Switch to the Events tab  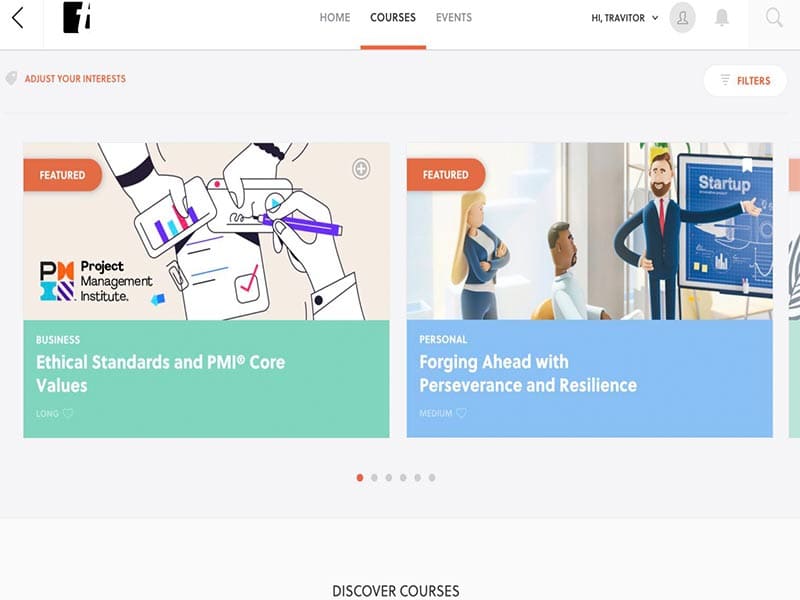[x=454, y=17]
